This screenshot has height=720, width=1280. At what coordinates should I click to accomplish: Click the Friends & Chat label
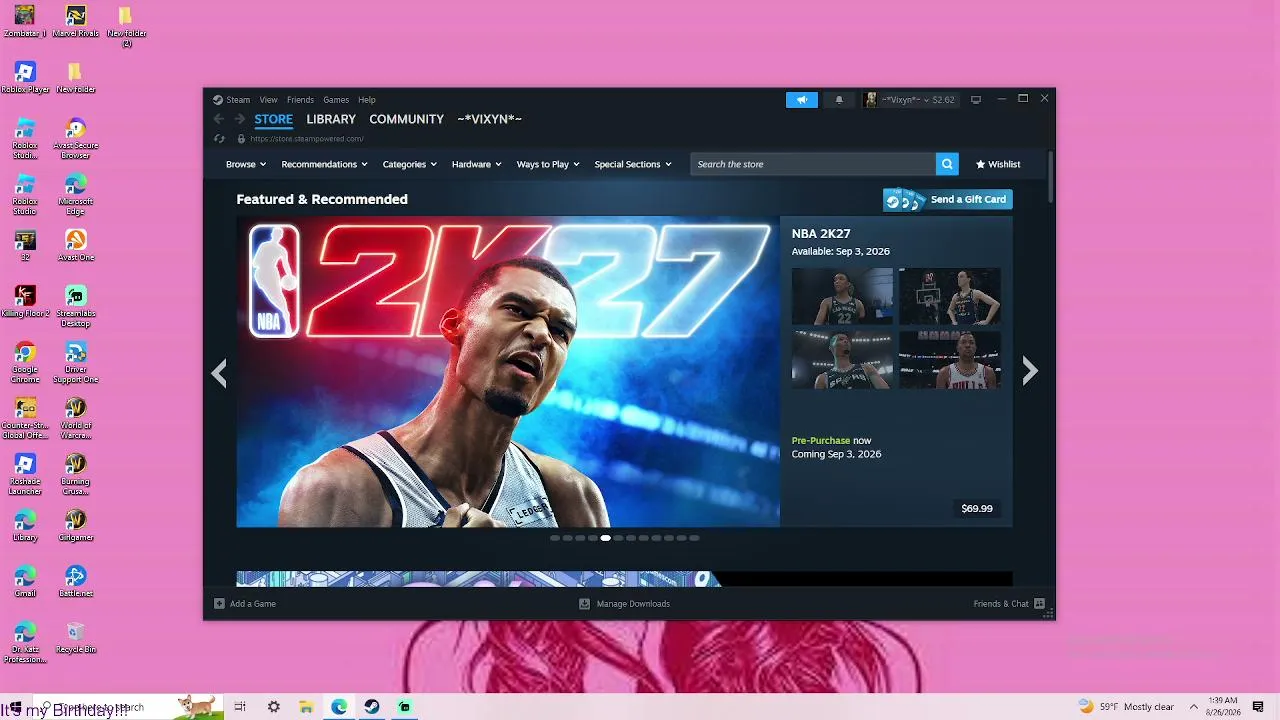(x=1001, y=604)
